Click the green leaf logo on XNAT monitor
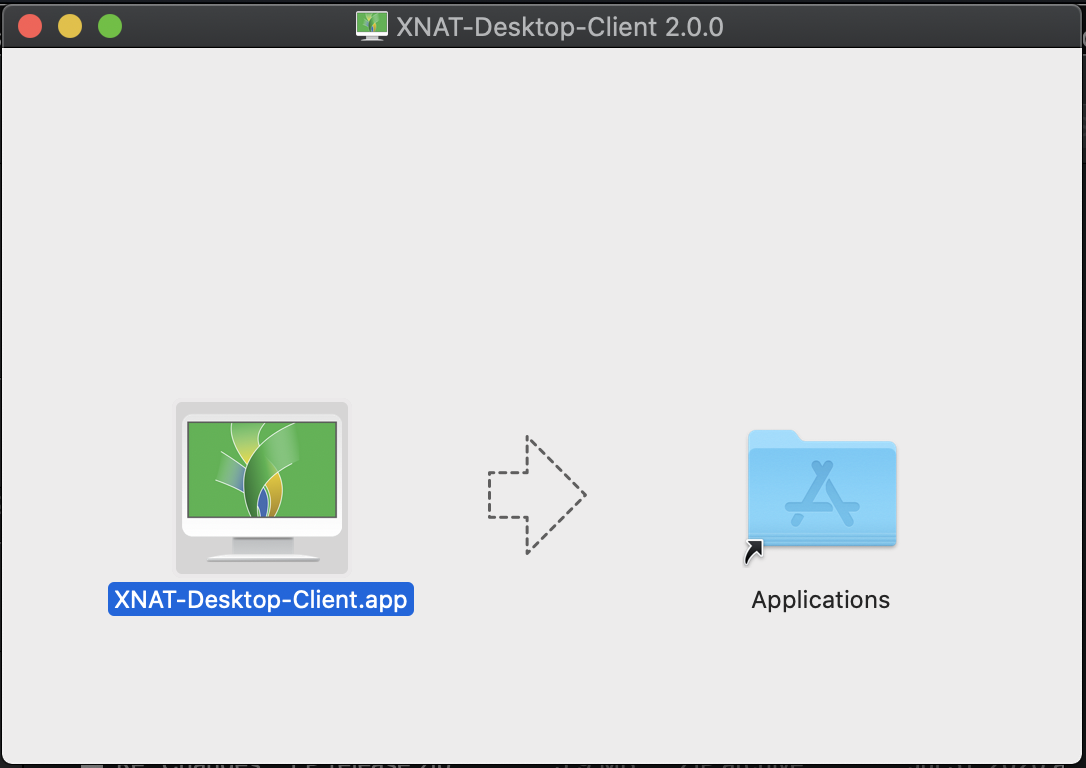The width and height of the screenshot is (1086, 768). pyautogui.click(x=262, y=468)
